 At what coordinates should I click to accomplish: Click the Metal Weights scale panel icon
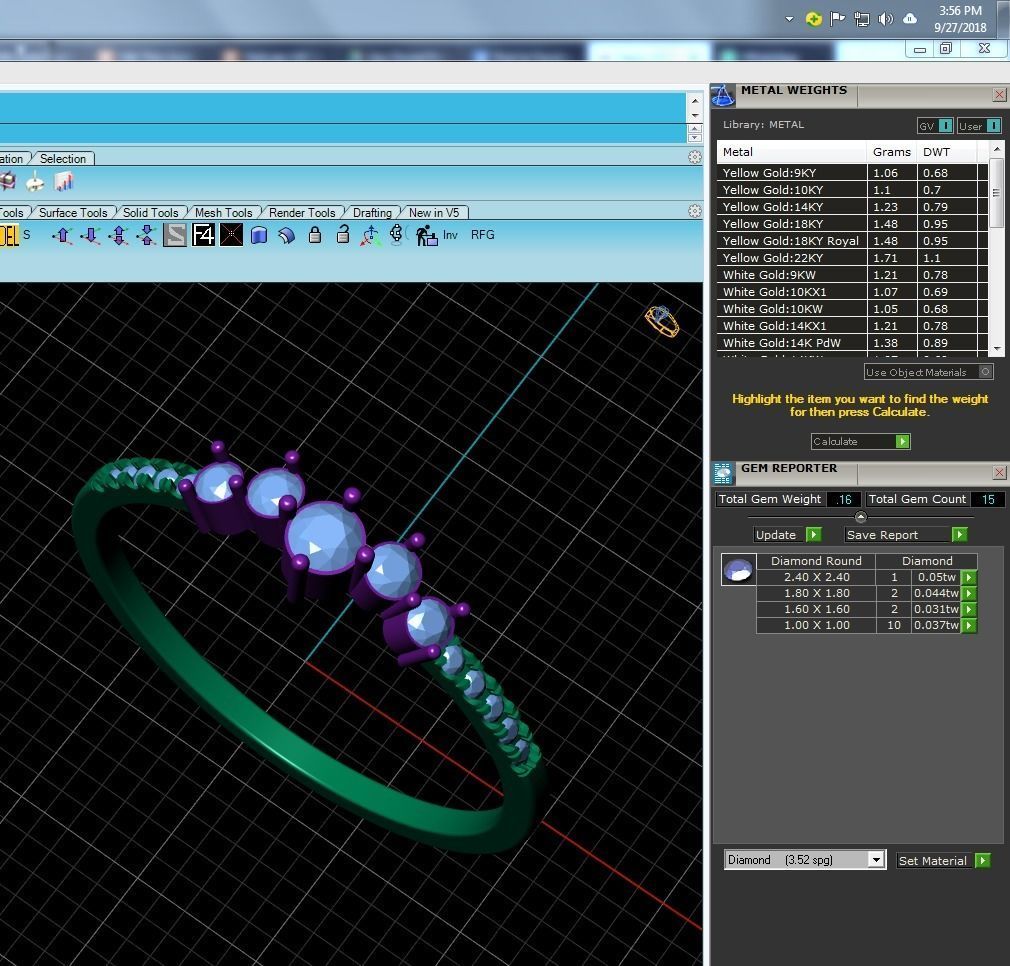723,97
